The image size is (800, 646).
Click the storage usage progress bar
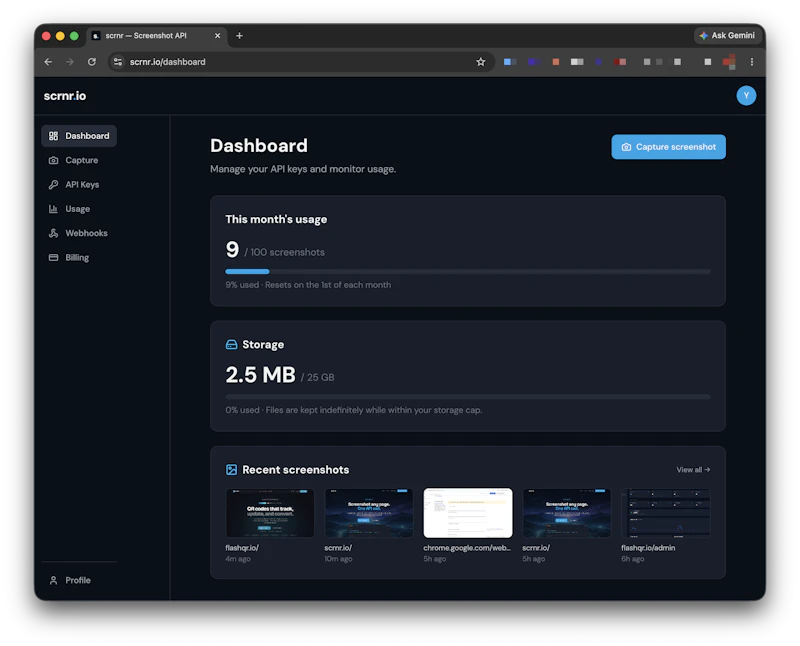(x=468, y=396)
